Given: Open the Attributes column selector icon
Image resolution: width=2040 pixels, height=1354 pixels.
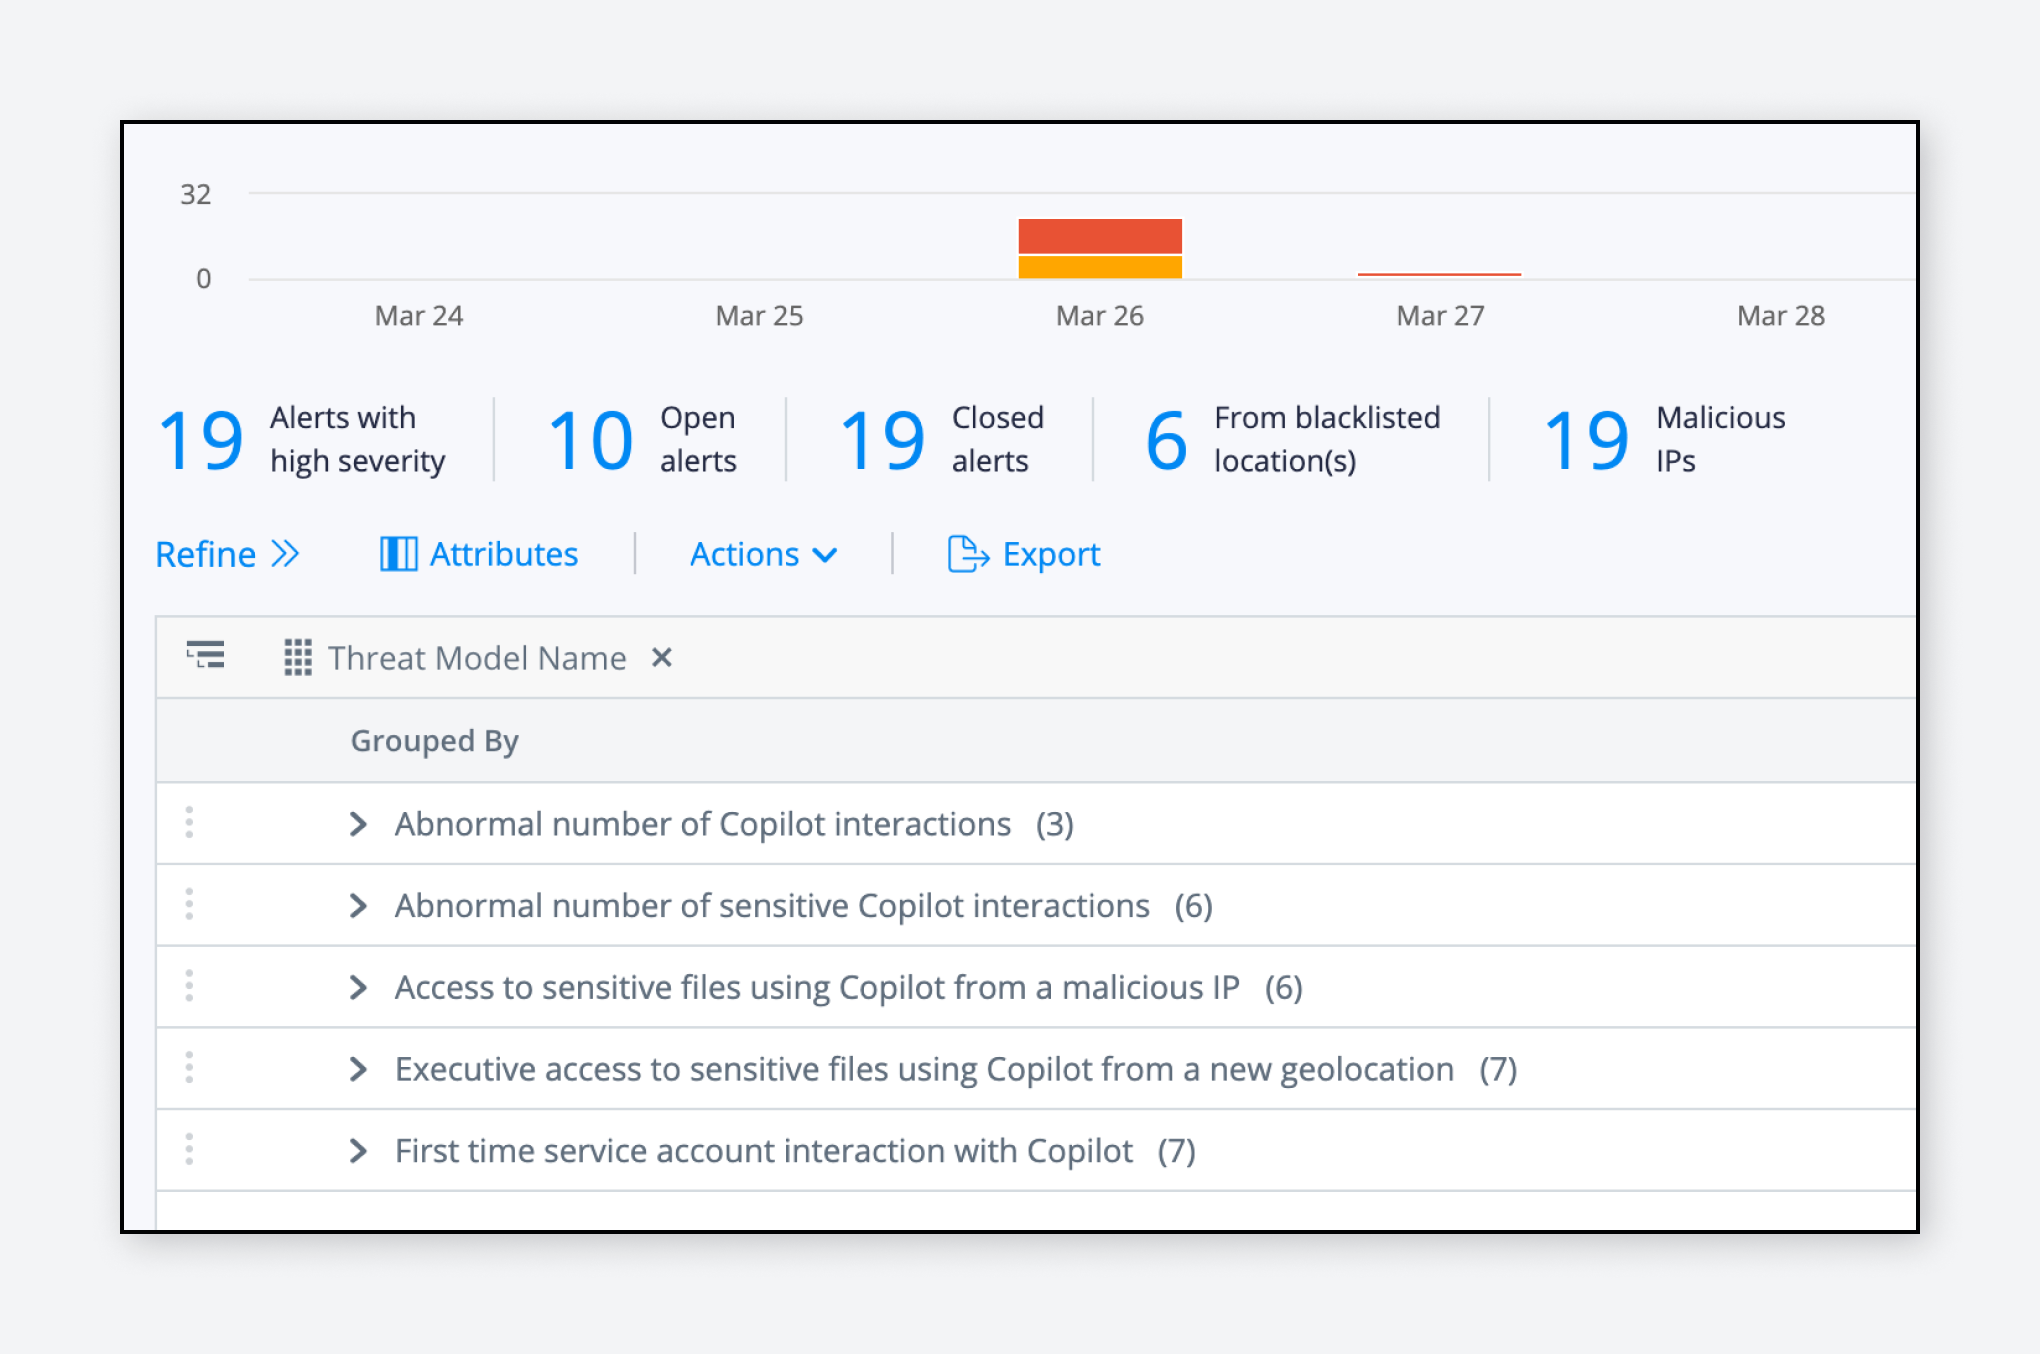Looking at the screenshot, I should coord(398,554).
